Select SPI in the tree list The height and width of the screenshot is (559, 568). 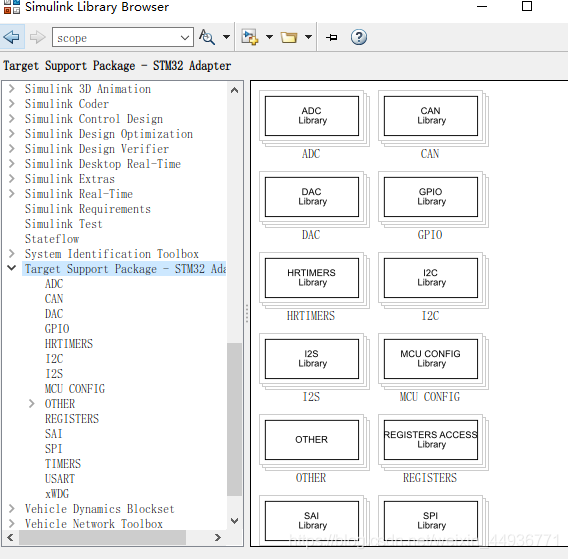pyautogui.click(x=54, y=449)
